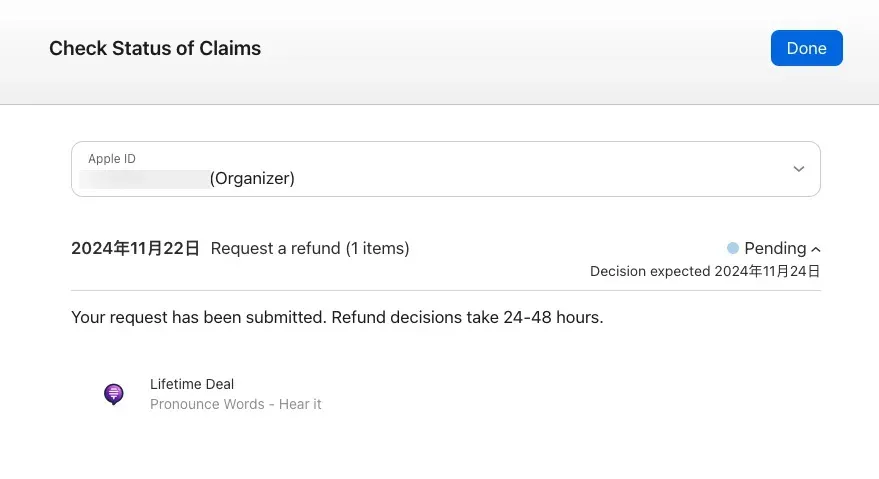Viewport: 879px width, 479px height.
Task: Click the 2024年11月24日 expected decision date
Action: tap(767, 271)
